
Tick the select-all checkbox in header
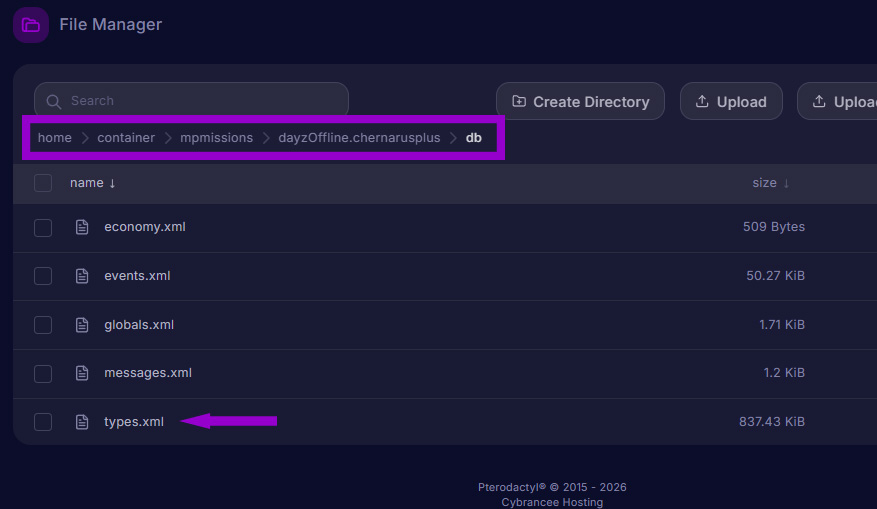43,183
